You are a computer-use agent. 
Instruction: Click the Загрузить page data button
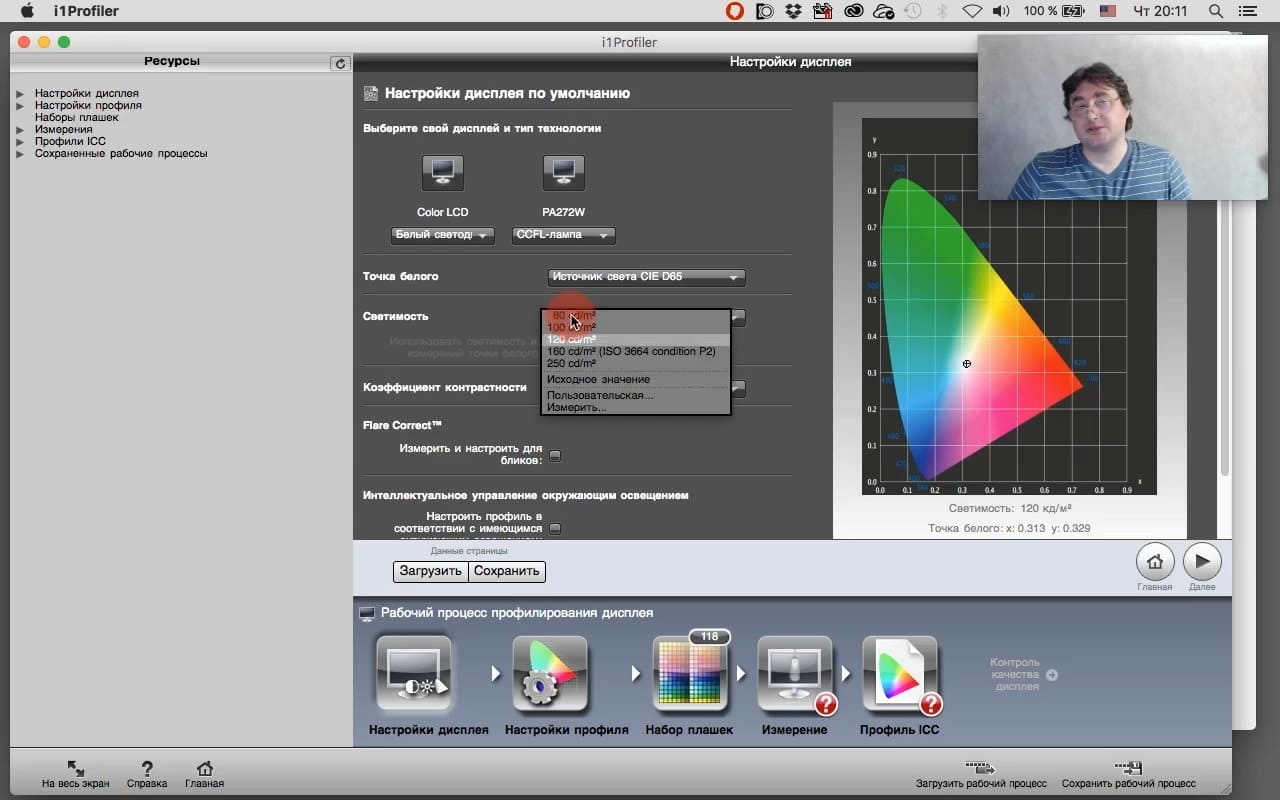pos(431,571)
